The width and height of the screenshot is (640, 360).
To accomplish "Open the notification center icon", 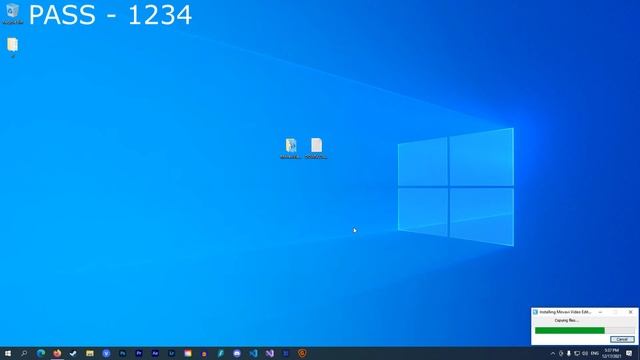I will click(629, 353).
